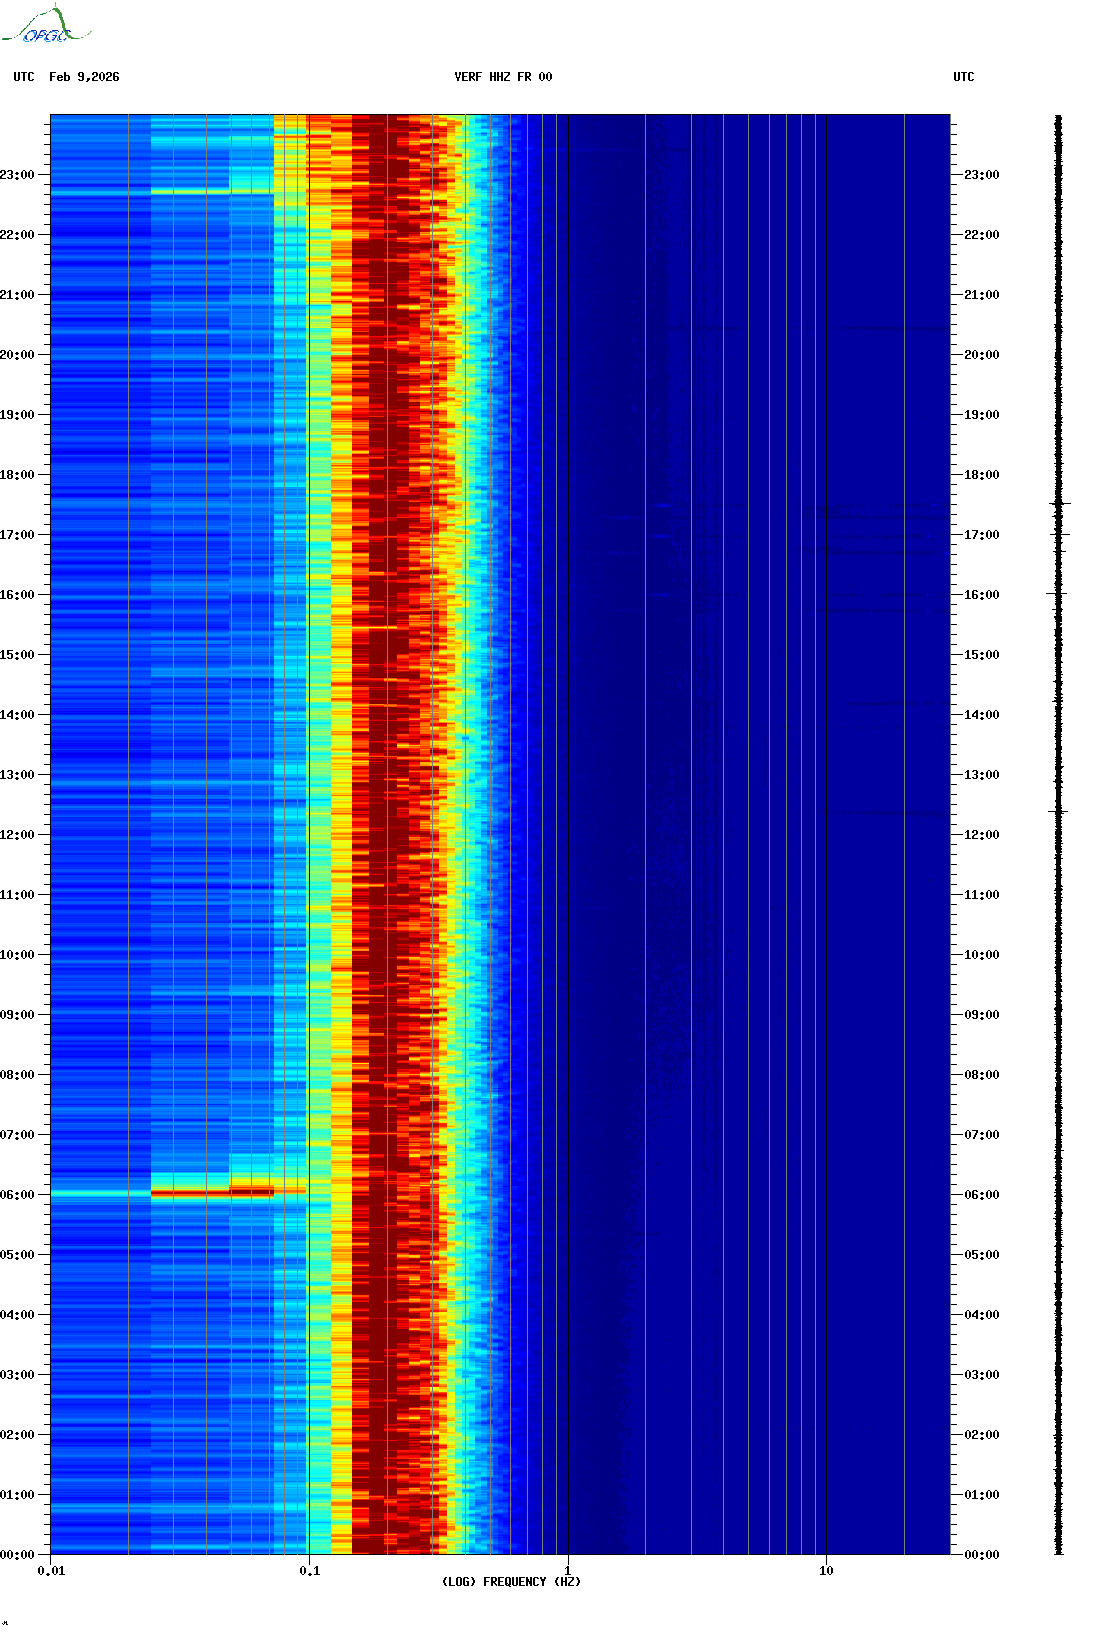This screenshot has height=1634, width=1102.
Task: Click the black vertical line at 10 Hz
Action: tap(827, 800)
